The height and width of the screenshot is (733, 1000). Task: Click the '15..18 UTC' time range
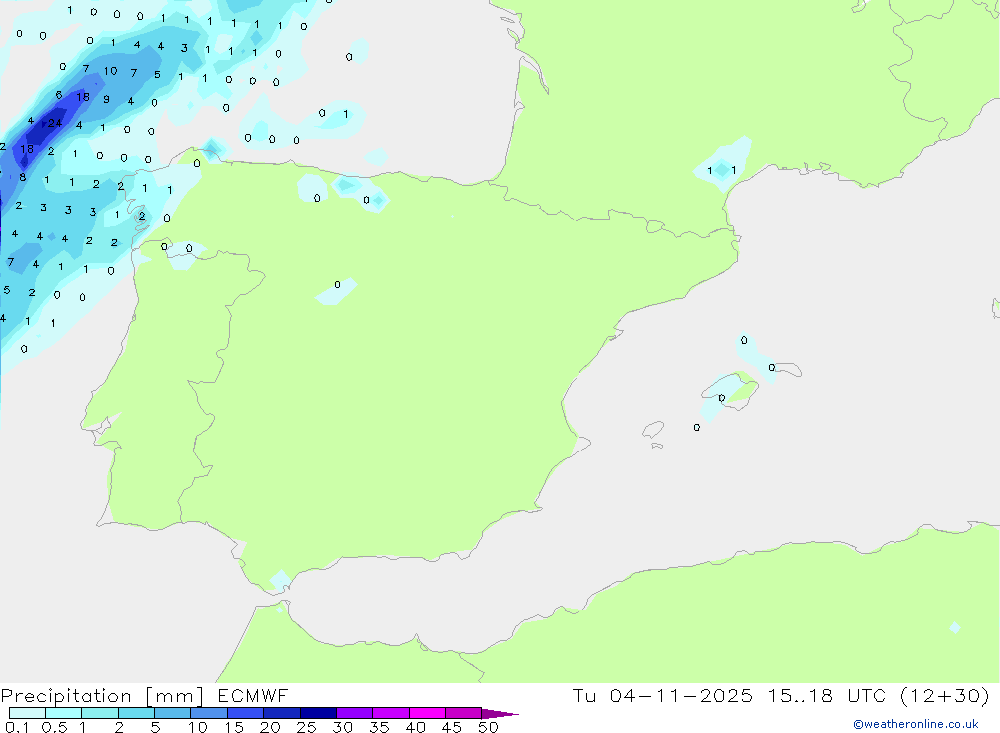click(x=827, y=695)
